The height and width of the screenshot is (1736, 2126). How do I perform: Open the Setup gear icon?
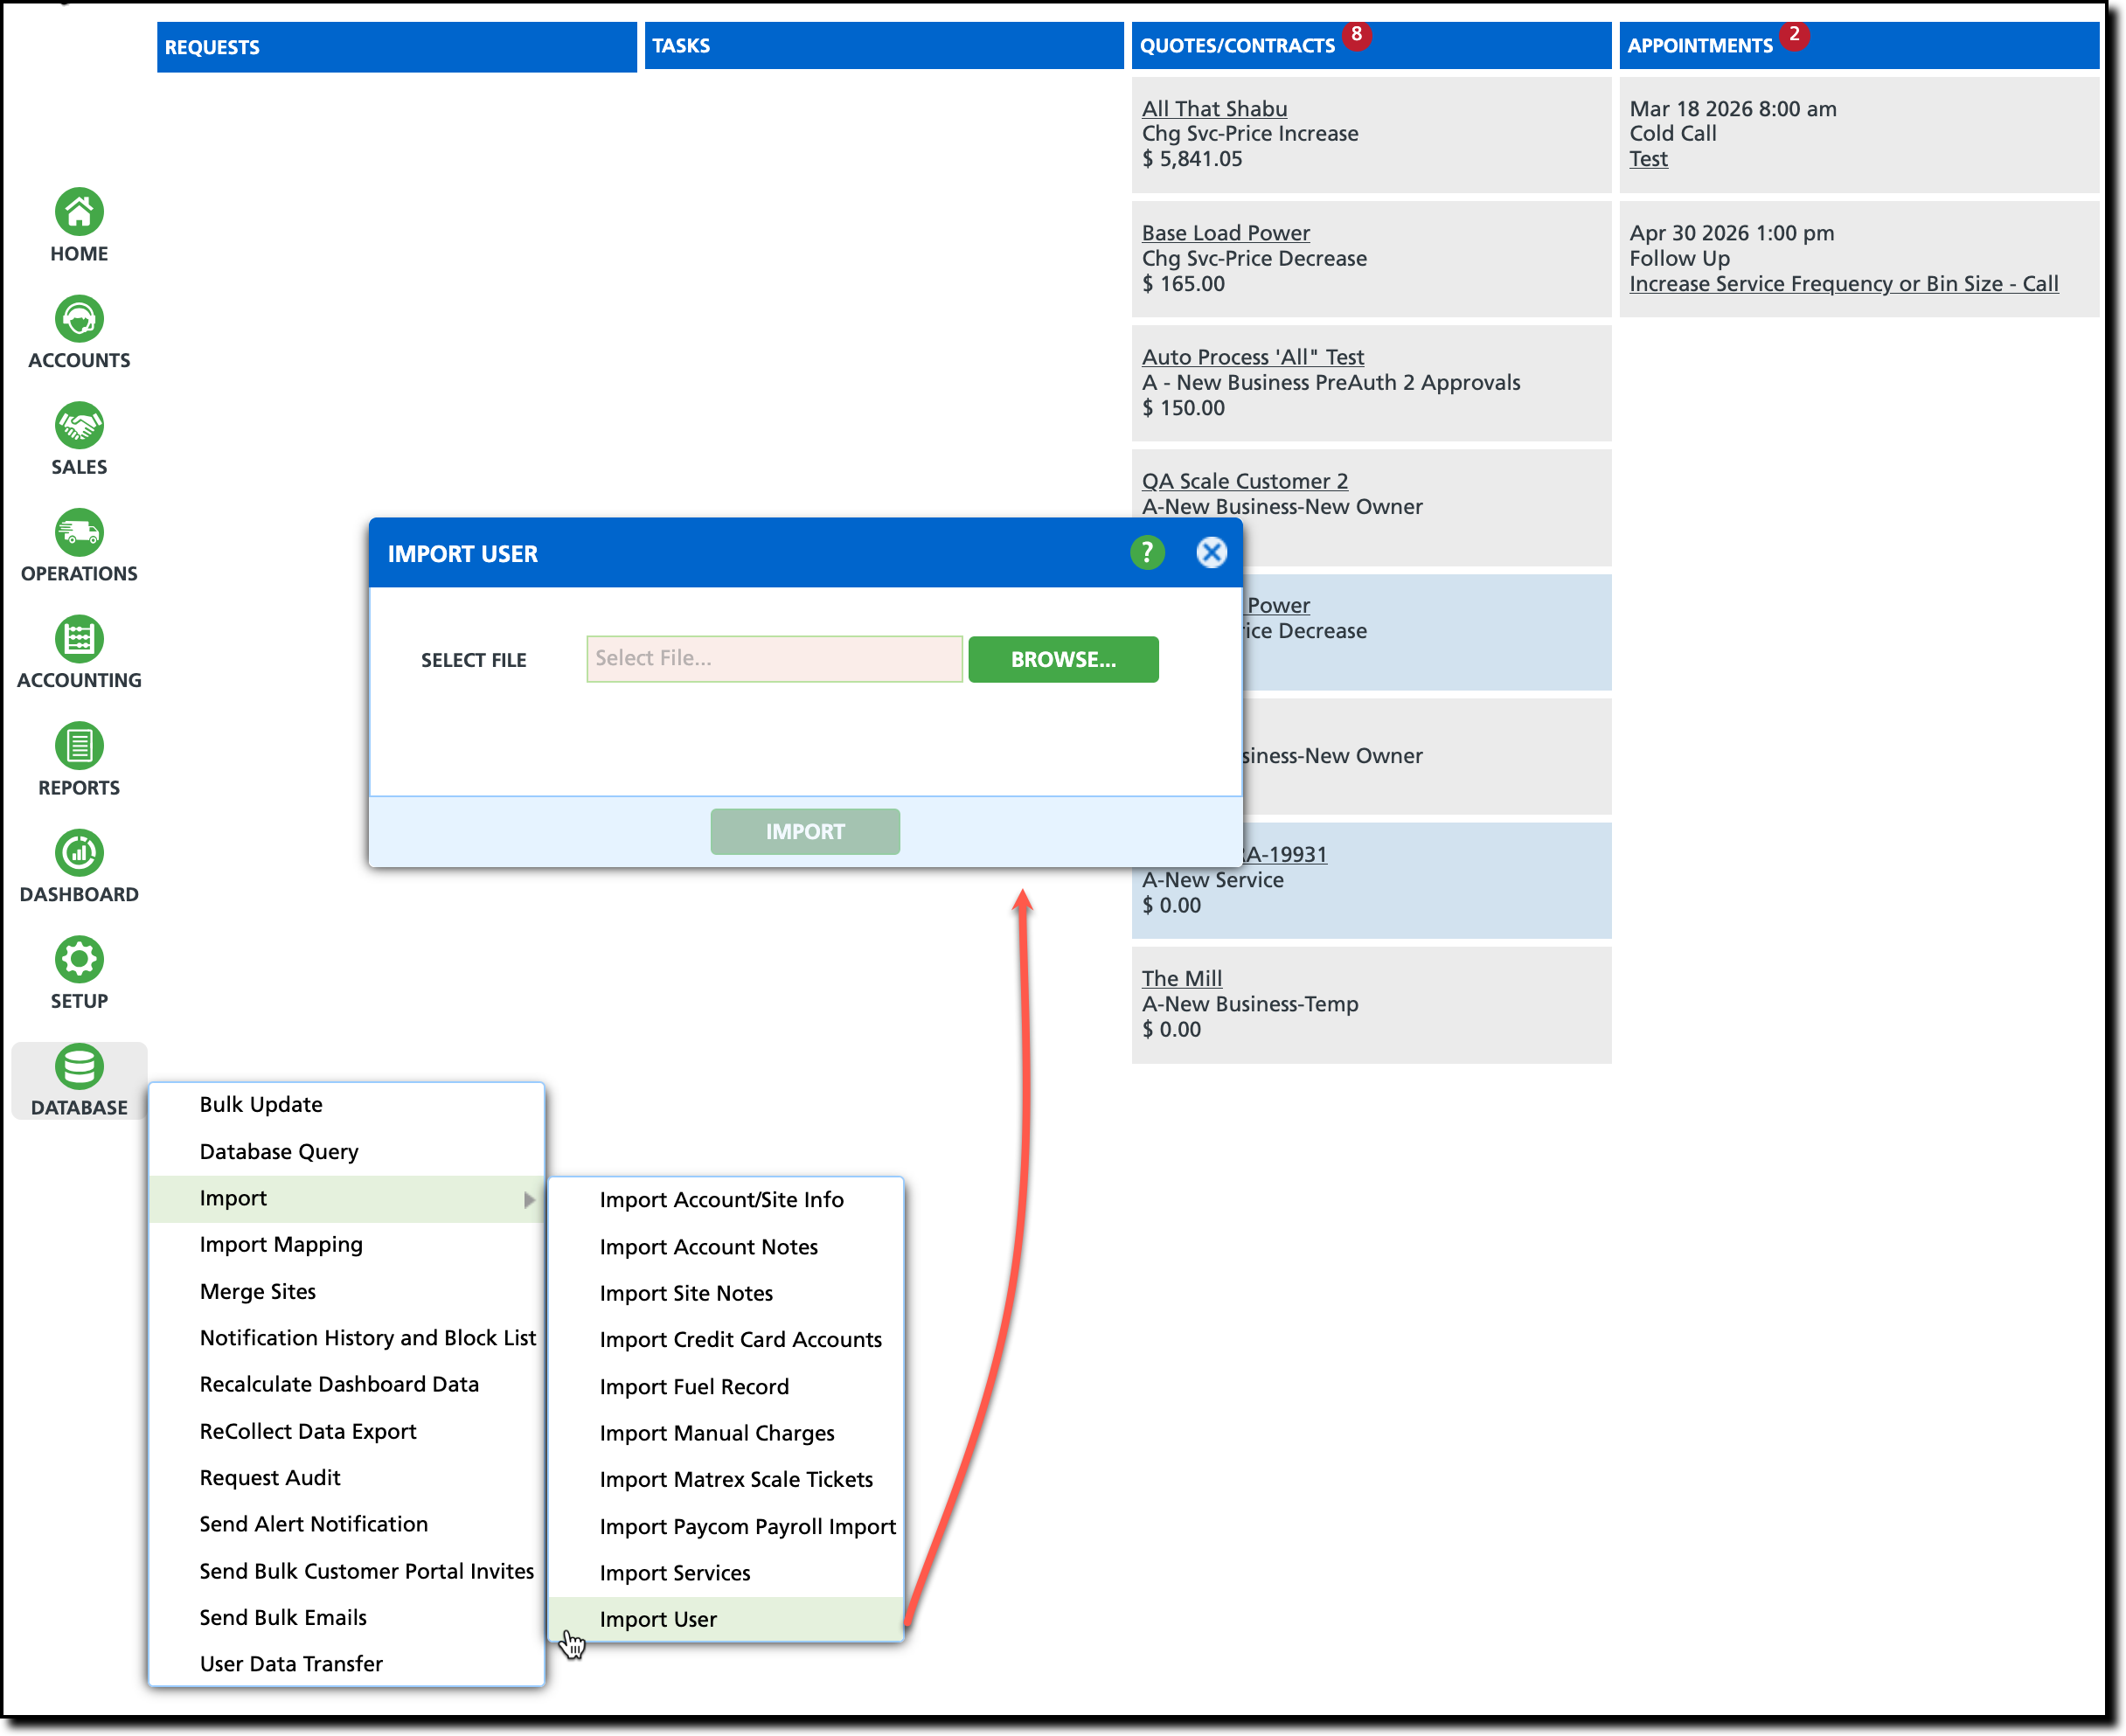point(79,960)
